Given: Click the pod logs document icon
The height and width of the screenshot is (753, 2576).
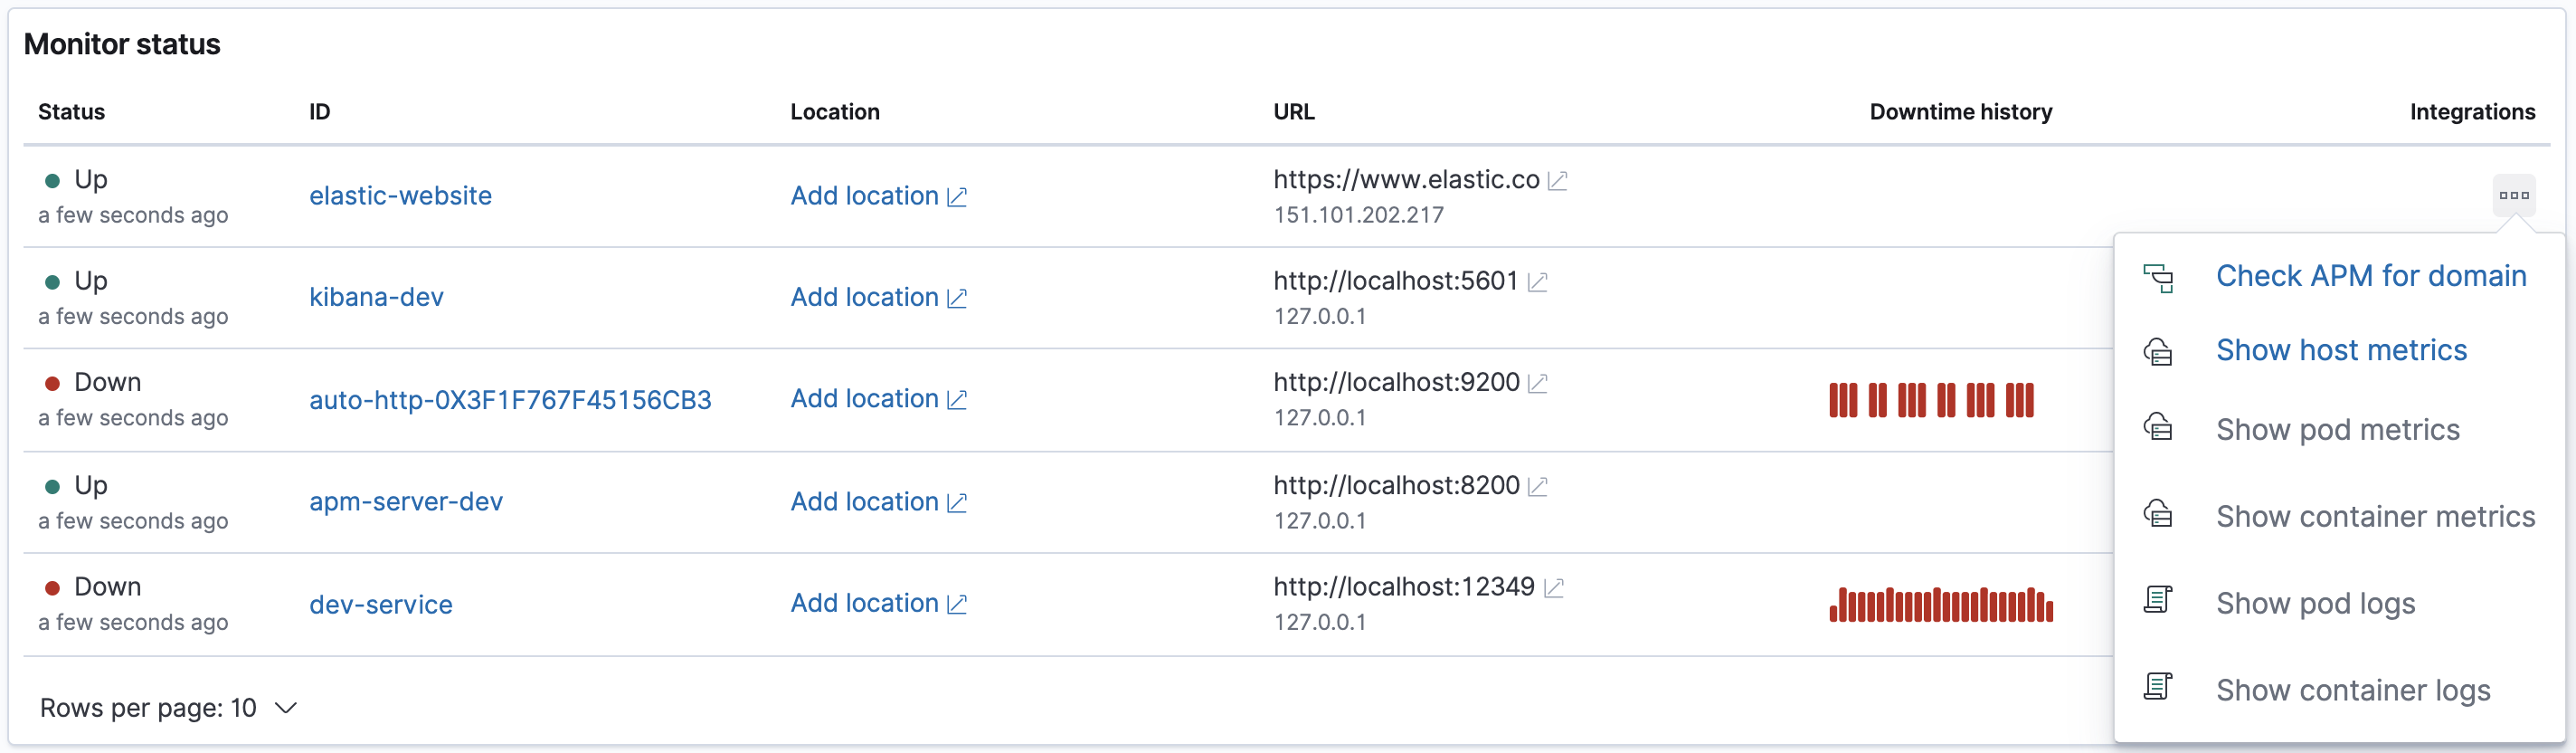Looking at the screenshot, I should coord(2160,599).
